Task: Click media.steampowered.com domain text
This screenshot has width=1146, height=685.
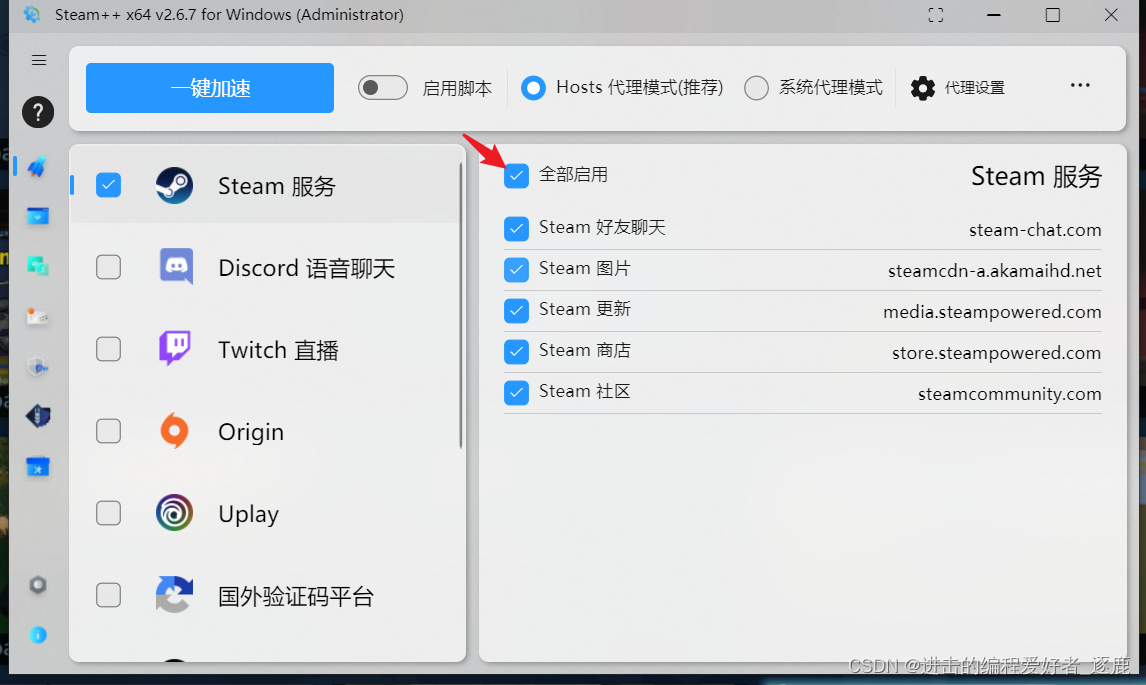Action: click(x=992, y=311)
